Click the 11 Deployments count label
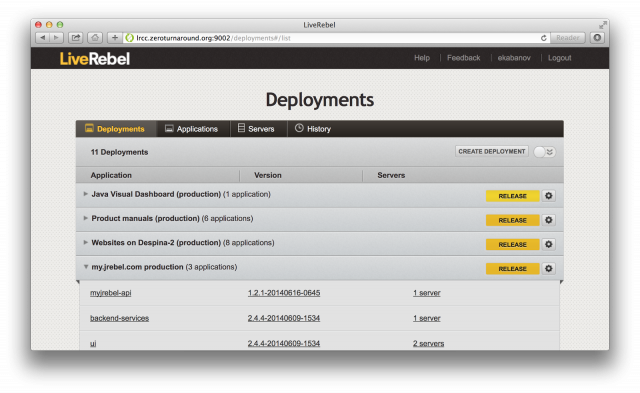This screenshot has height=393, width=640. (x=119, y=152)
